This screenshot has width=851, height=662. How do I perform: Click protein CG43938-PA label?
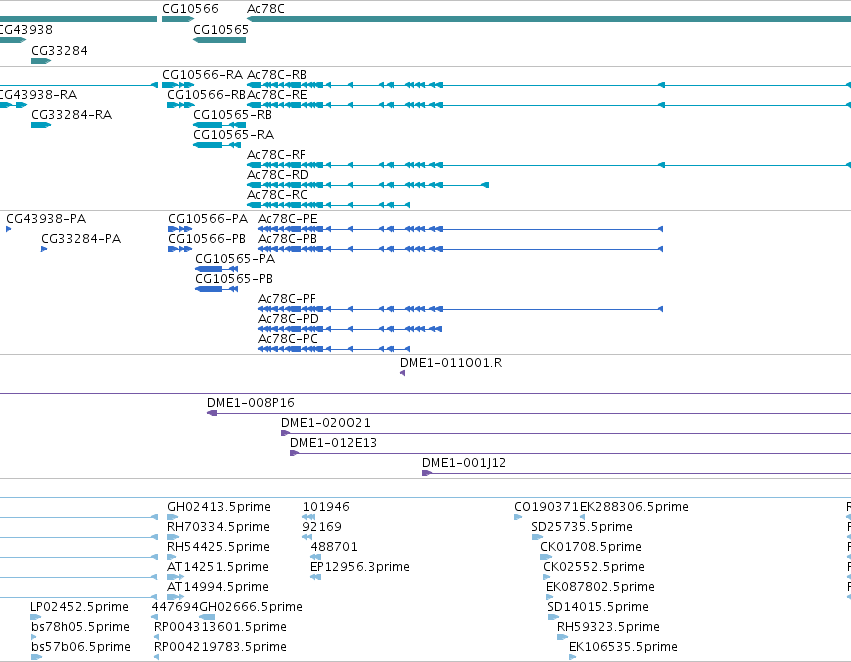[46, 219]
